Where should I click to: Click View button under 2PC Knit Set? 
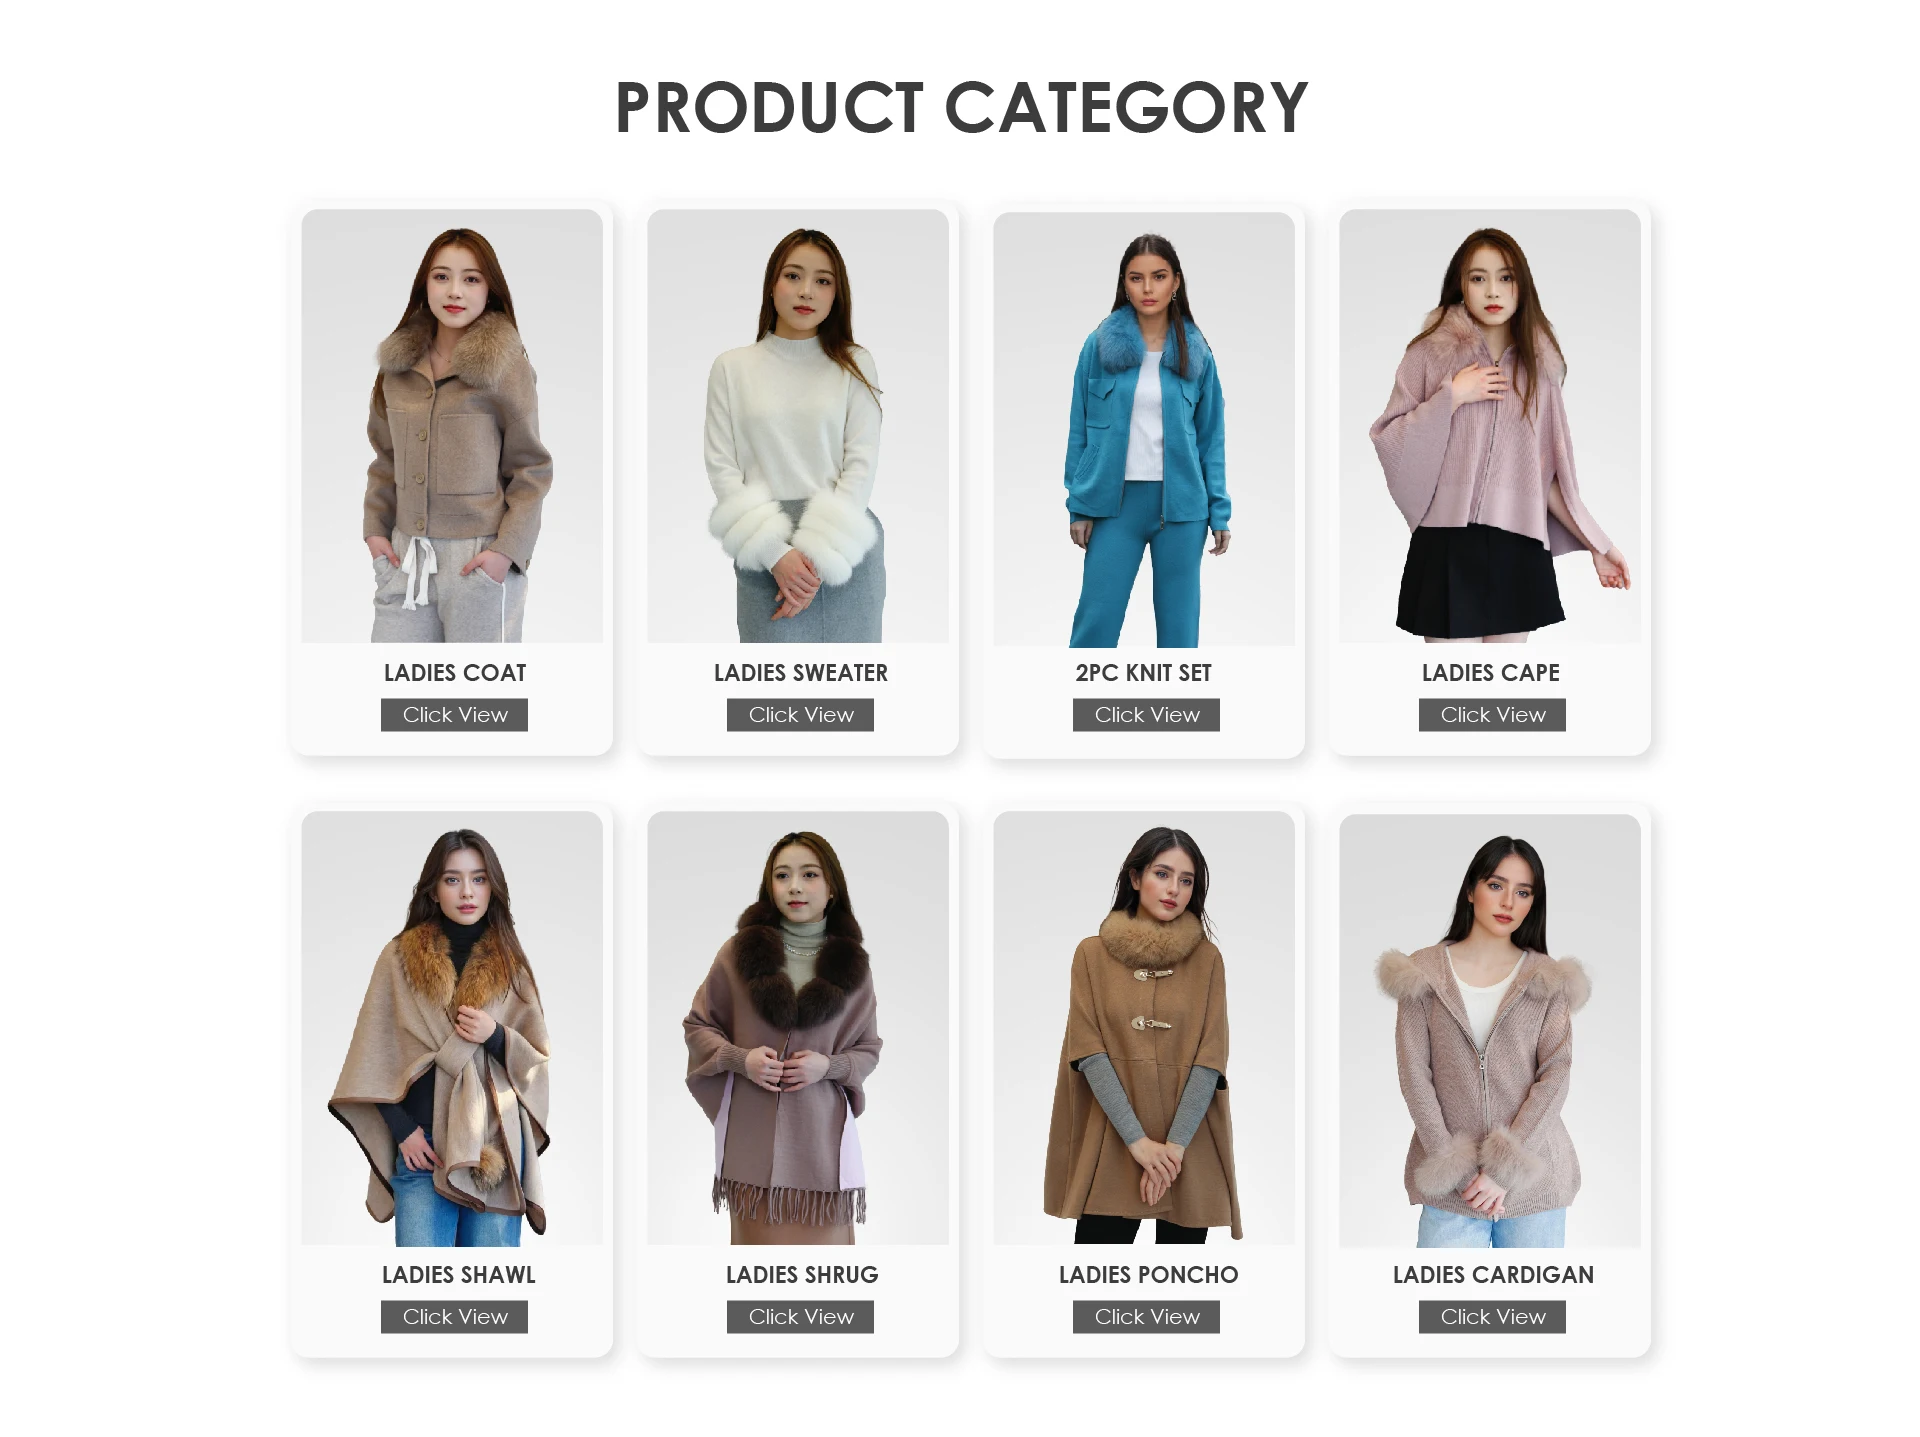1146,715
